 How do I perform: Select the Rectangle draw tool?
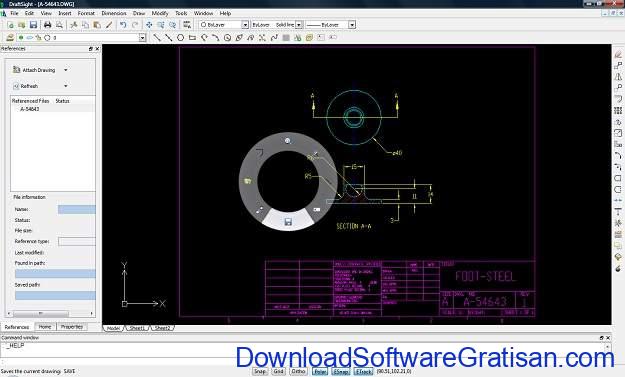coord(192,37)
